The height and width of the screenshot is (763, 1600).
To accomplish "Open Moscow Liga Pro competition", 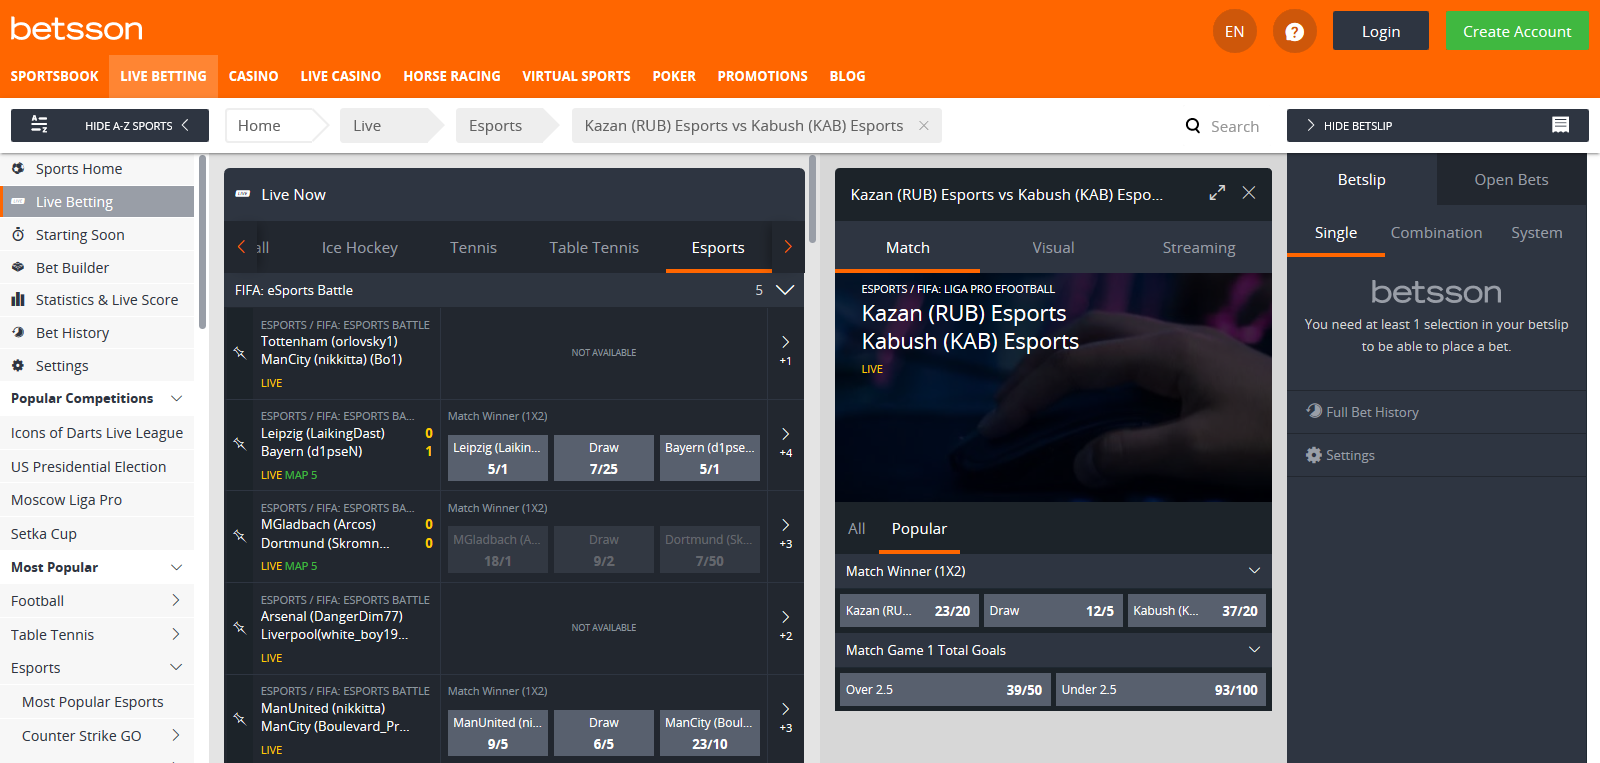I will click(67, 500).
